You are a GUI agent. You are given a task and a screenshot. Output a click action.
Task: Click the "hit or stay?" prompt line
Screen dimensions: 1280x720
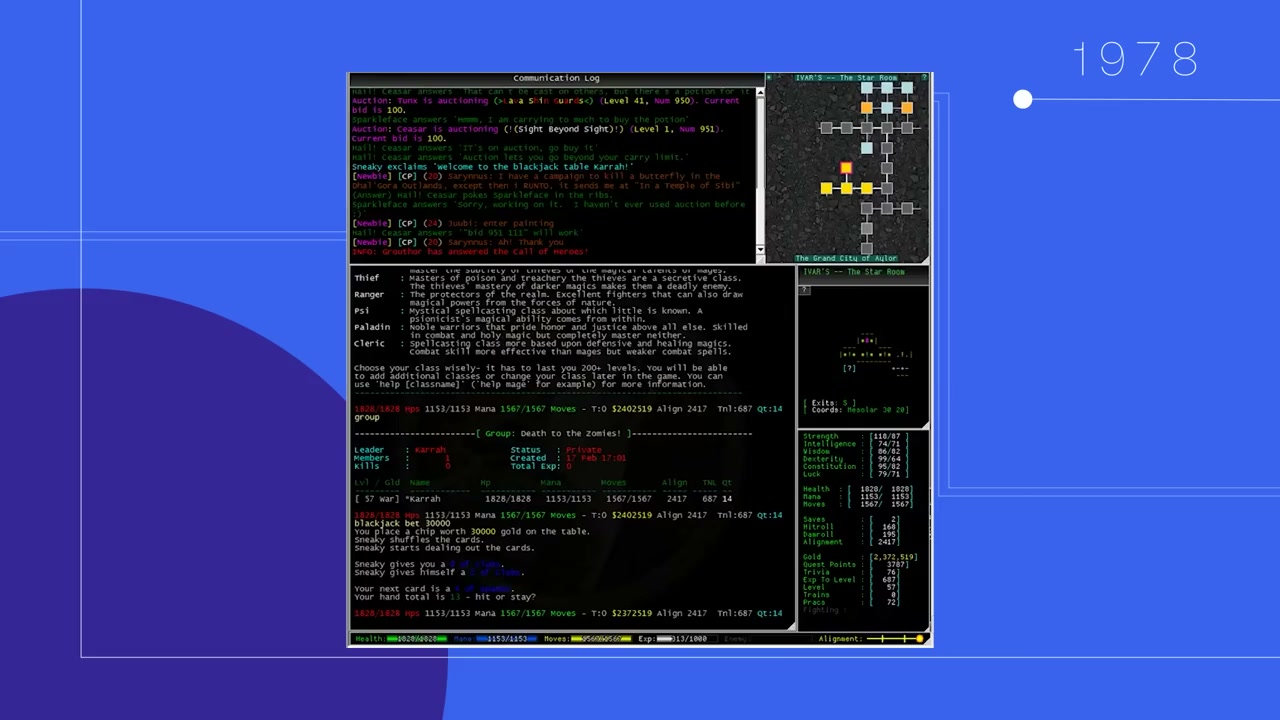444,597
